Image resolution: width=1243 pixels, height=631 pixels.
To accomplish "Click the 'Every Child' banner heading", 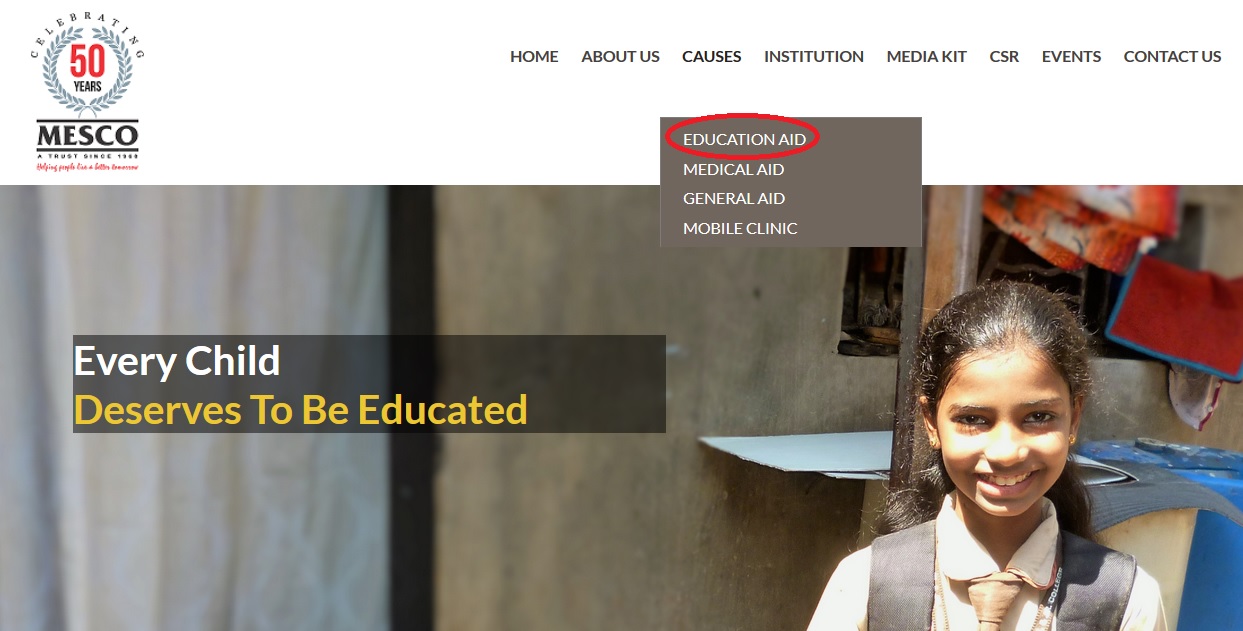I will [177, 361].
